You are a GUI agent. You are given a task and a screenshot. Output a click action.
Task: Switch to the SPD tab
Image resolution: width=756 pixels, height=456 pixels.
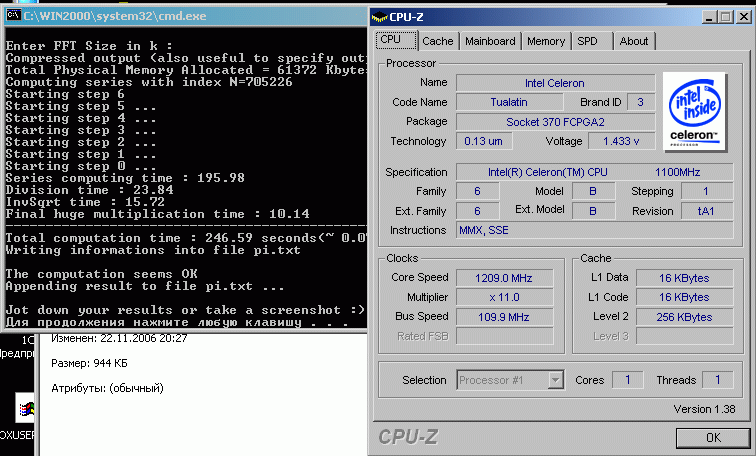pyautogui.click(x=592, y=41)
